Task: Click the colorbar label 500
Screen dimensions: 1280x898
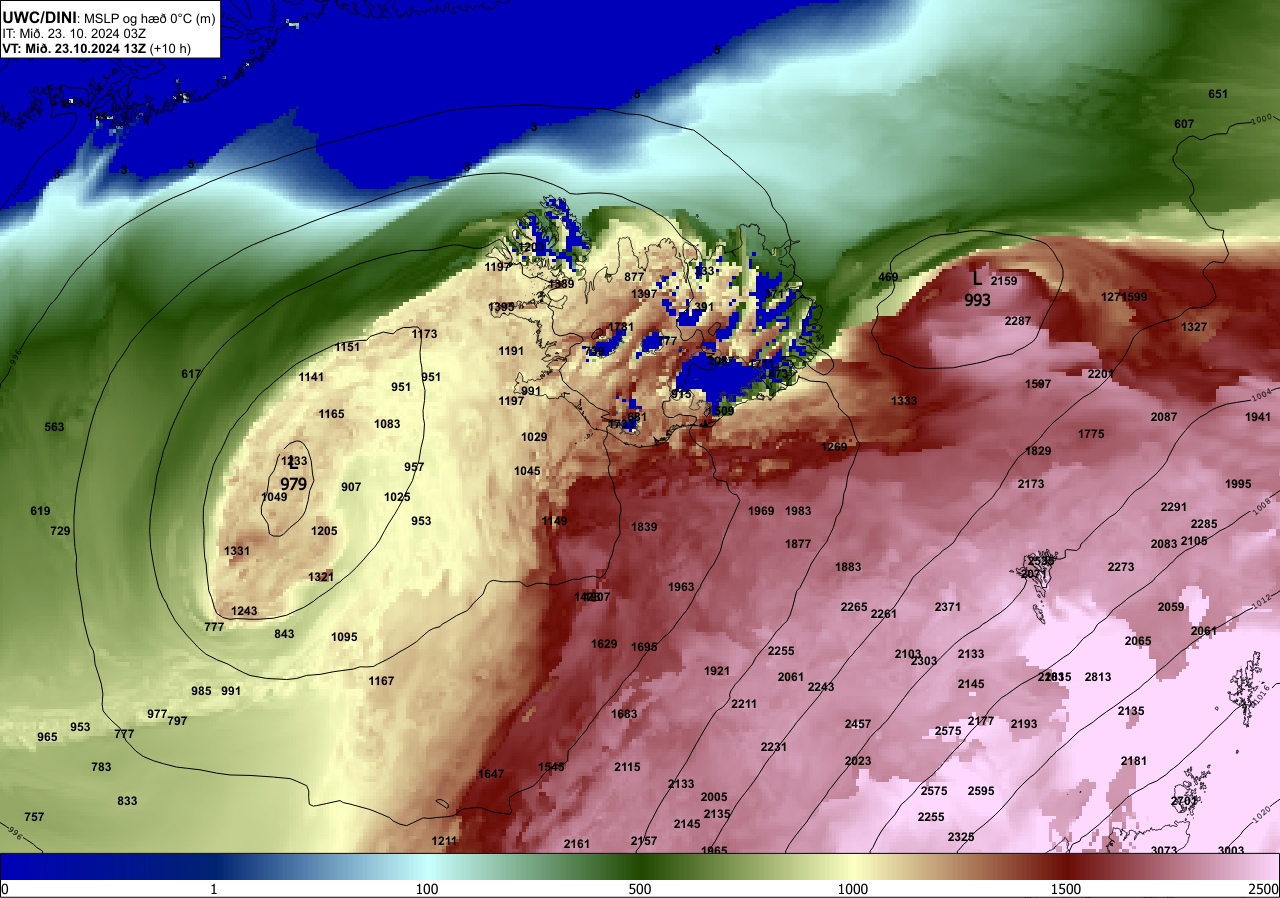Action: click(x=640, y=889)
